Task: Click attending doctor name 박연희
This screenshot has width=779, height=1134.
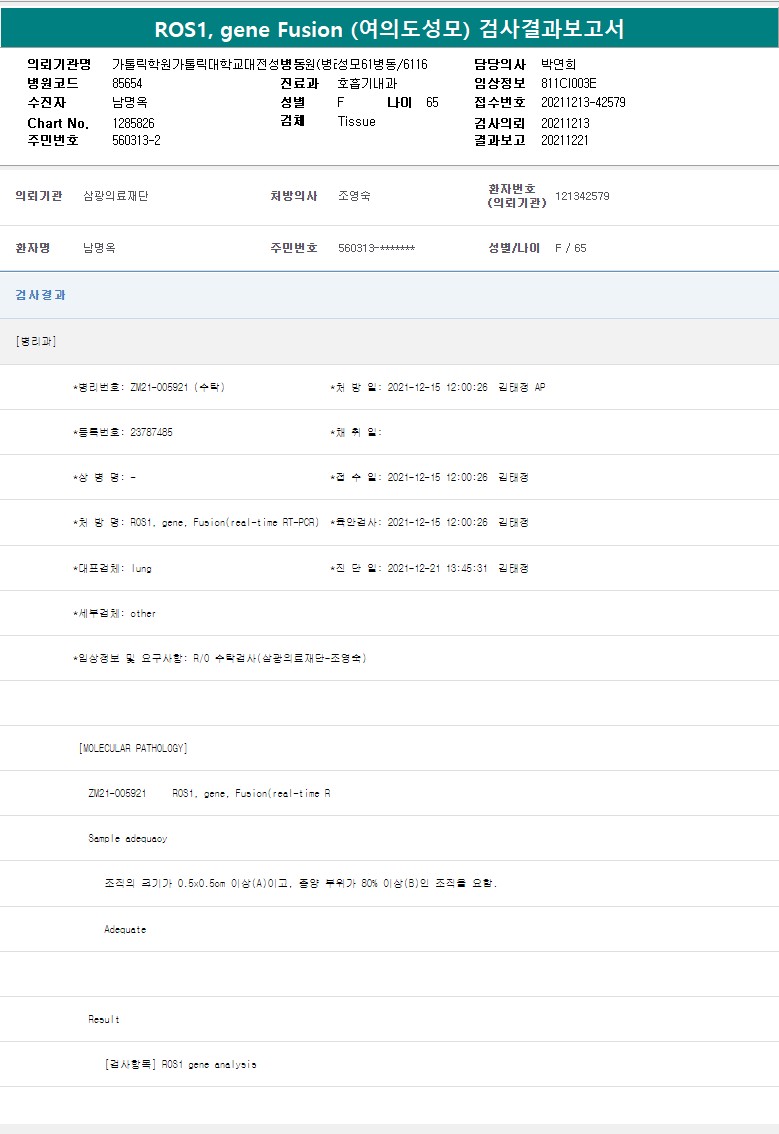Action: tap(558, 64)
